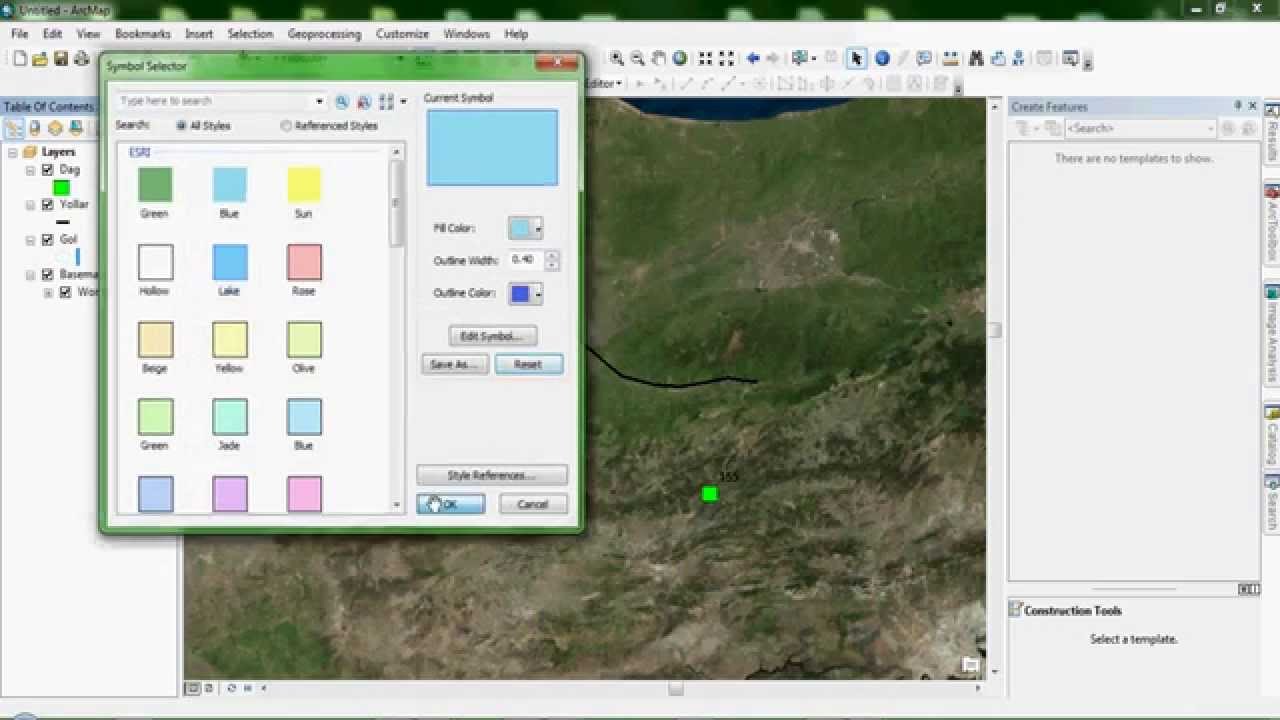Open the File menu
Image resolution: width=1280 pixels, height=720 pixels.
(x=20, y=34)
